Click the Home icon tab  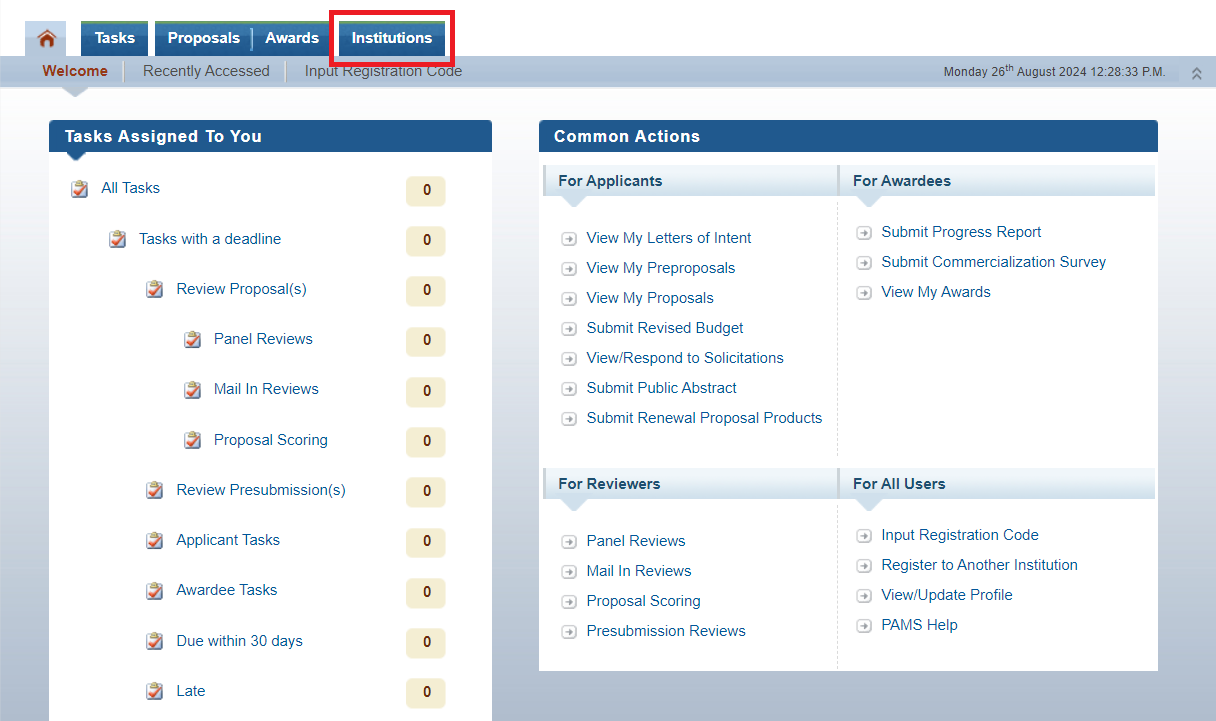coord(46,39)
